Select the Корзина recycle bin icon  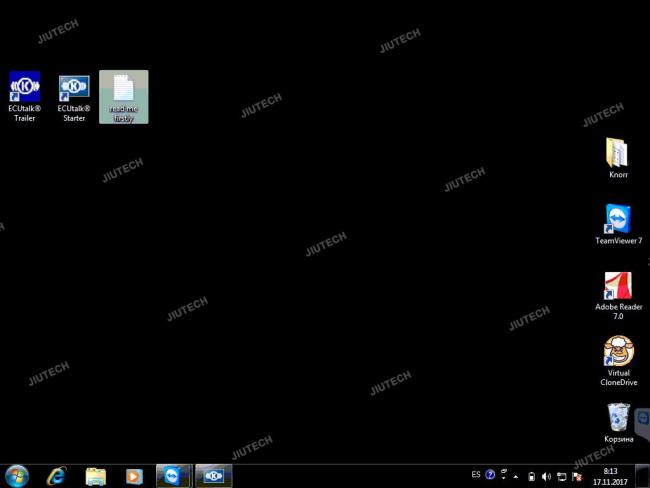point(618,422)
